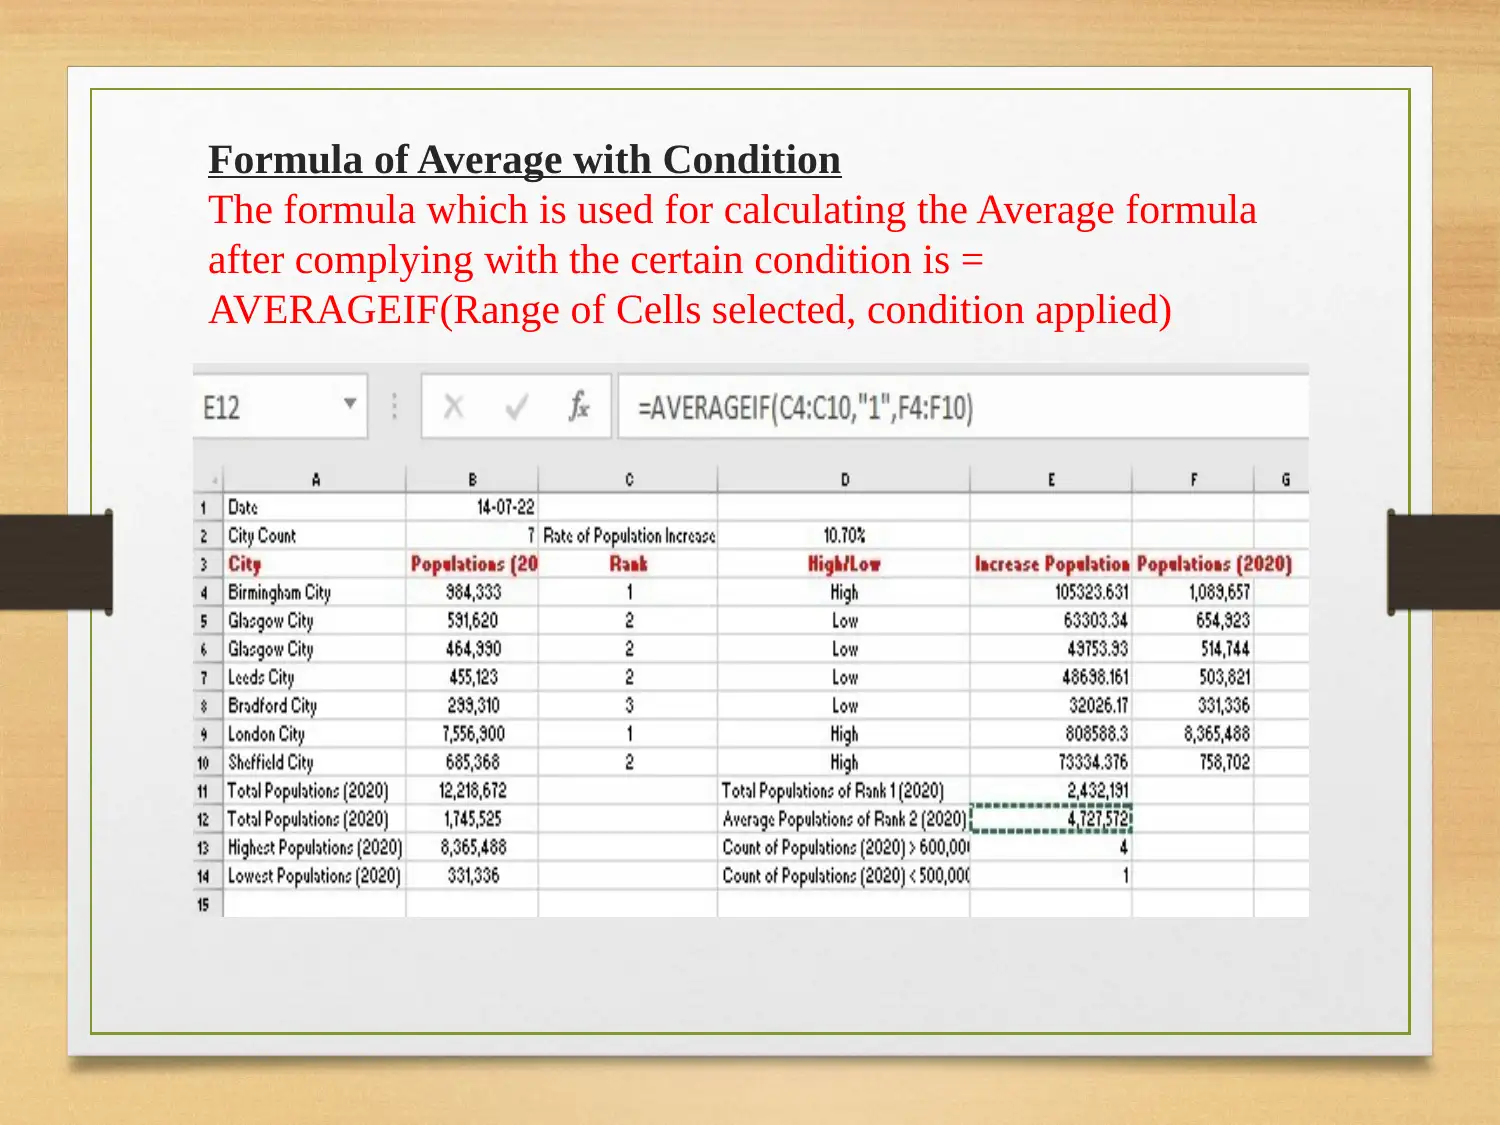Screen dimensions: 1500x1125
Task: Click lowest population value 331,336 in column B
Action: [x=472, y=876]
